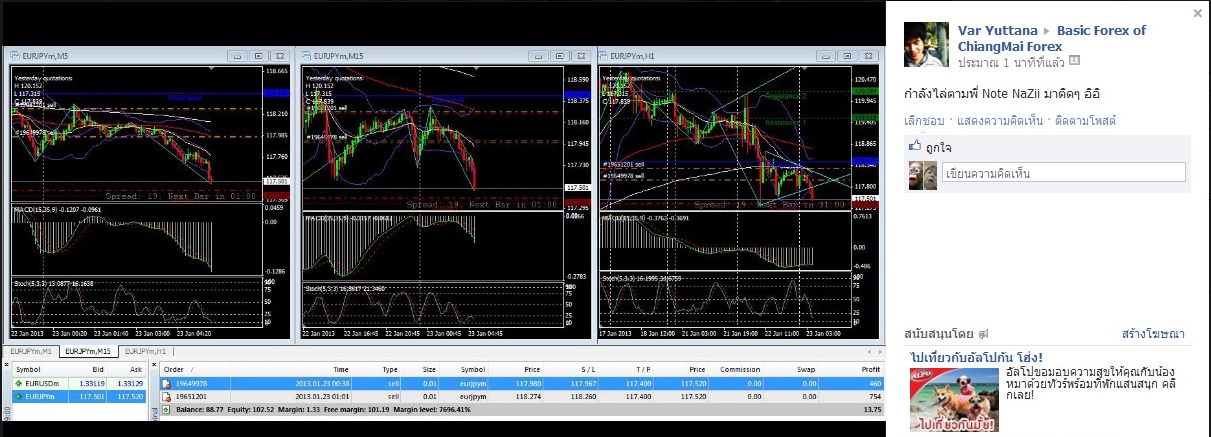1211x437 pixels.
Task: Click the EURJPYm,H1 chart window icon
Action: tap(604, 56)
